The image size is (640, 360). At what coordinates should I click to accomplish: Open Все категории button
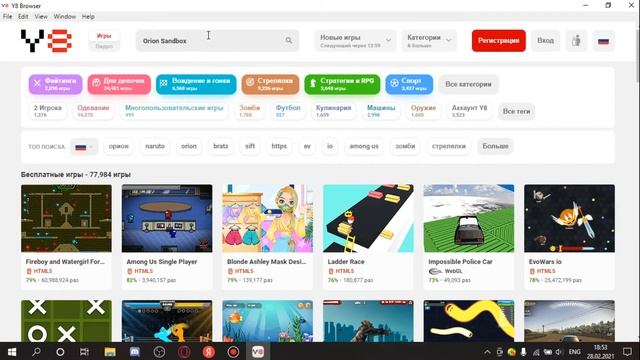click(x=468, y=84)
